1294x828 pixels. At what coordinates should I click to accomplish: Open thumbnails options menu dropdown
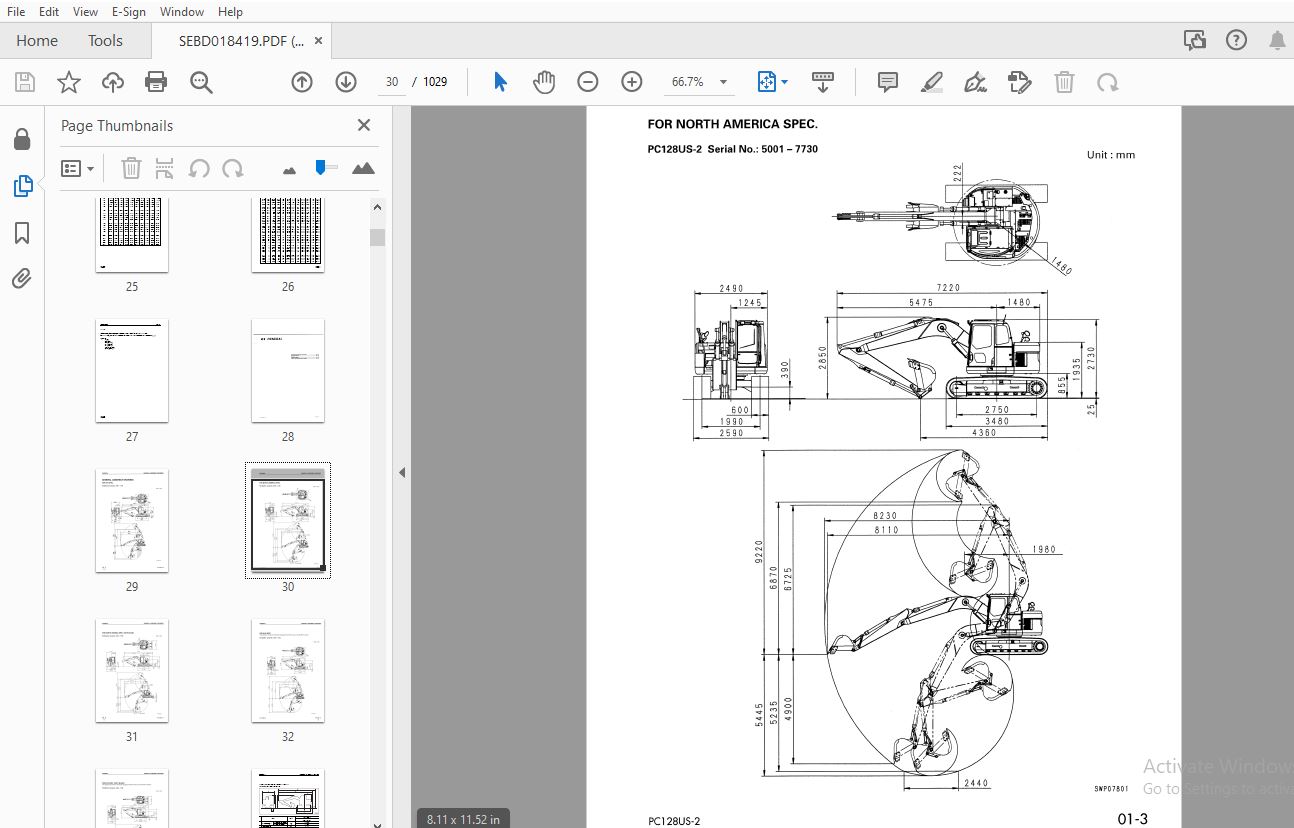tap(78, 168)
